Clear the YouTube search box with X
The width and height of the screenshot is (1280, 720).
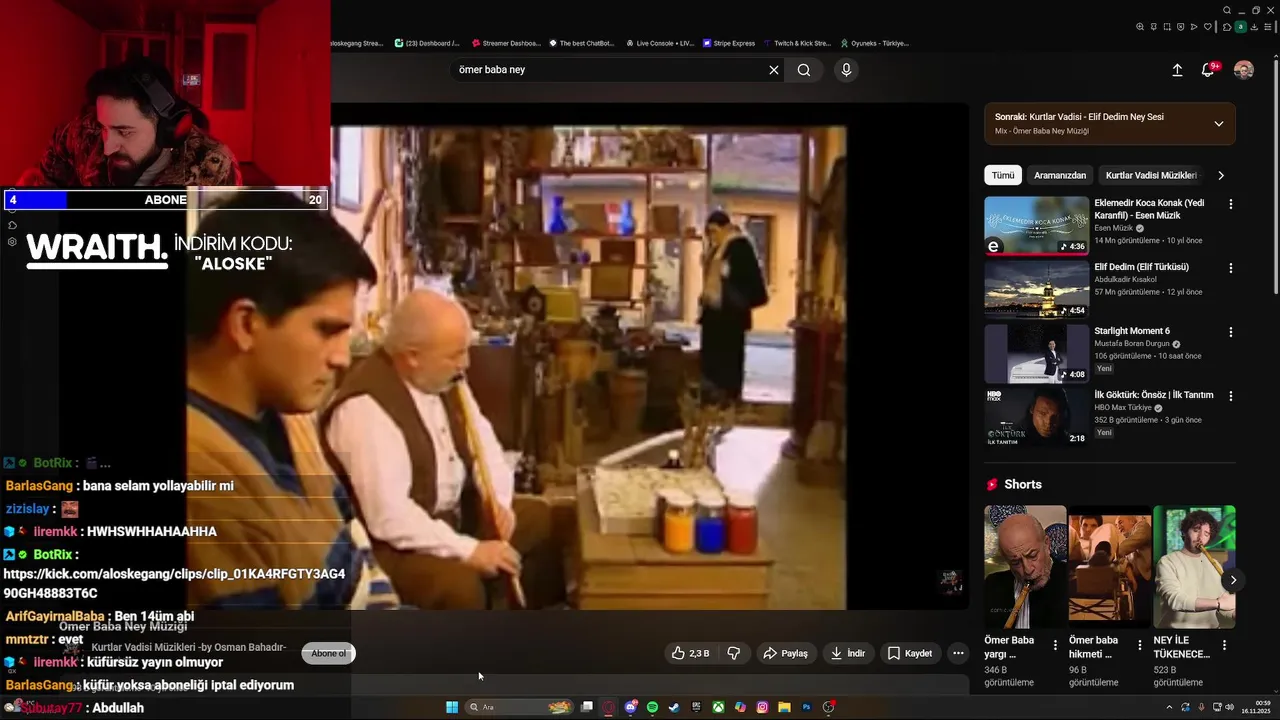(773, 70)
